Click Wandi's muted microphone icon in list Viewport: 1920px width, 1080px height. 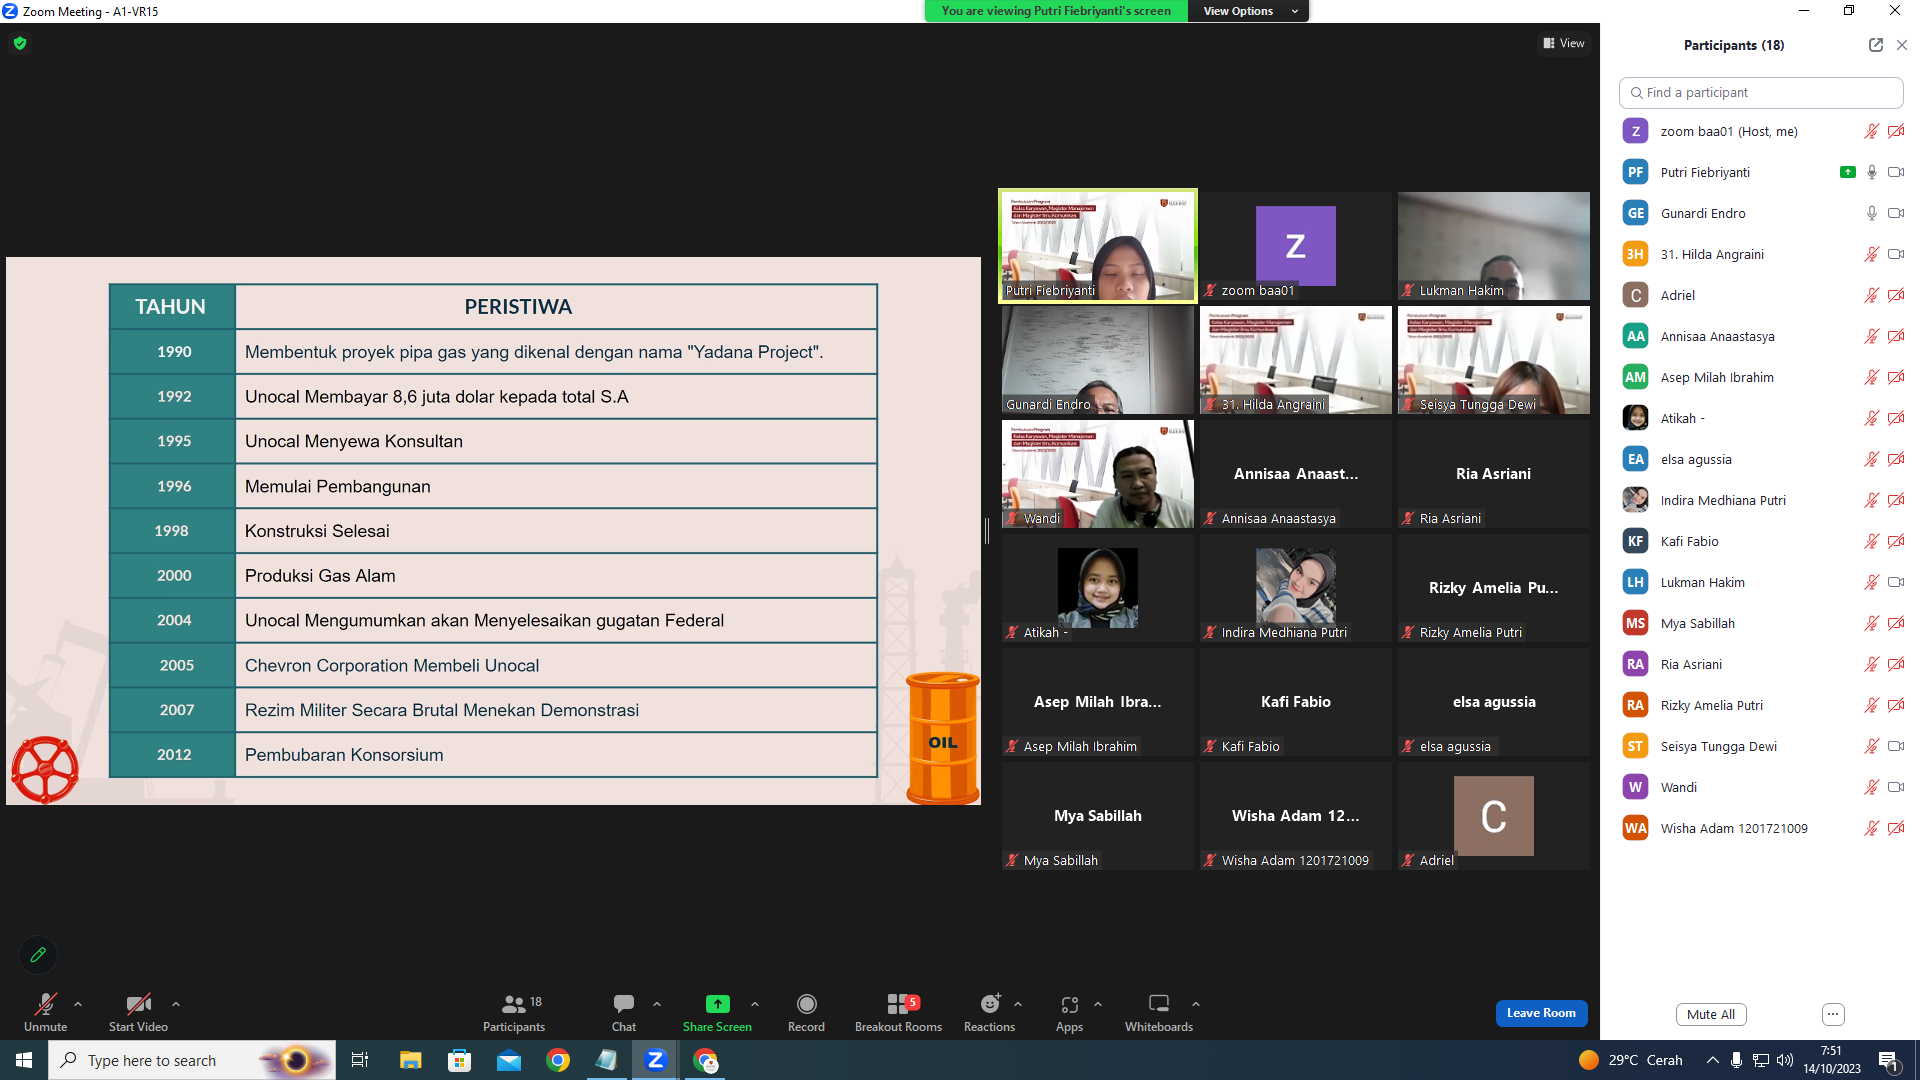1872,787
